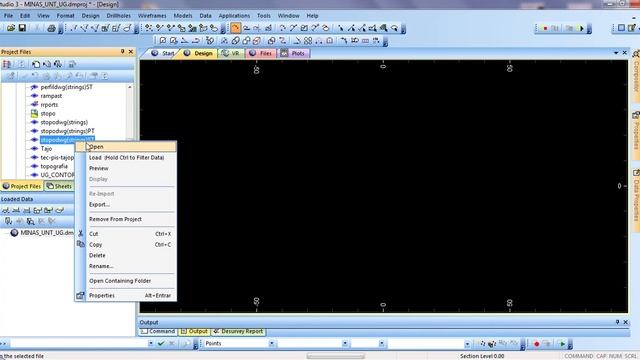Select topografia in project tree
Screen dimensions: 640x360
click(54, 166)
